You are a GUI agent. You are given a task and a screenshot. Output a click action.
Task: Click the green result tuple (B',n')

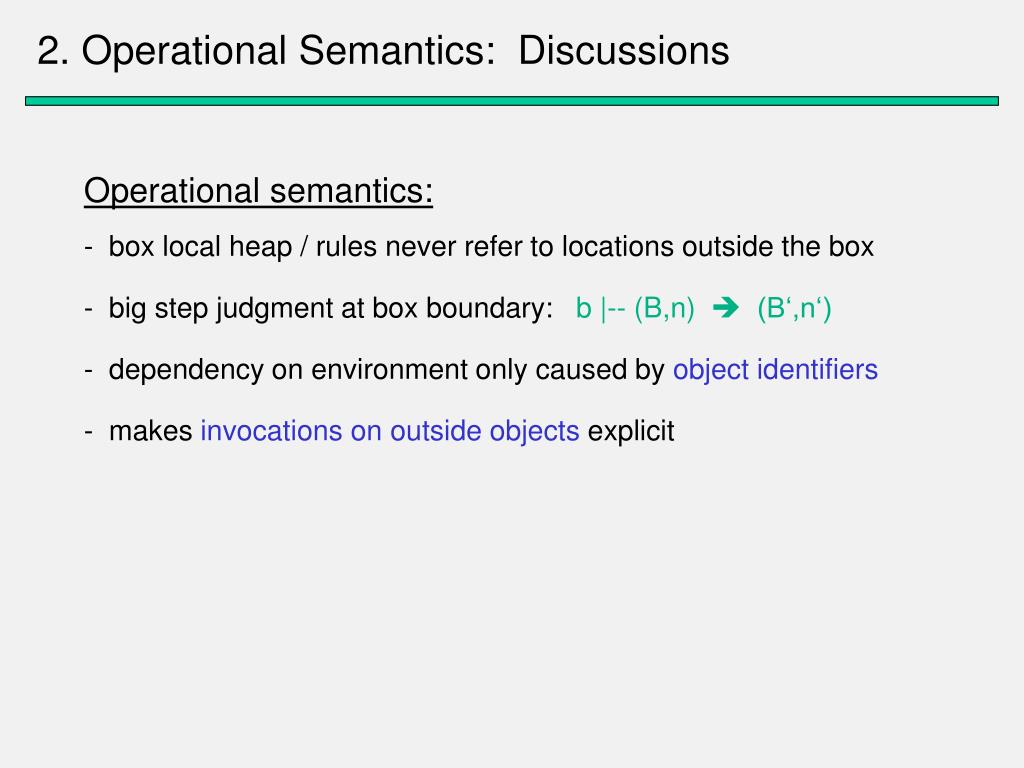pos(794,308)
